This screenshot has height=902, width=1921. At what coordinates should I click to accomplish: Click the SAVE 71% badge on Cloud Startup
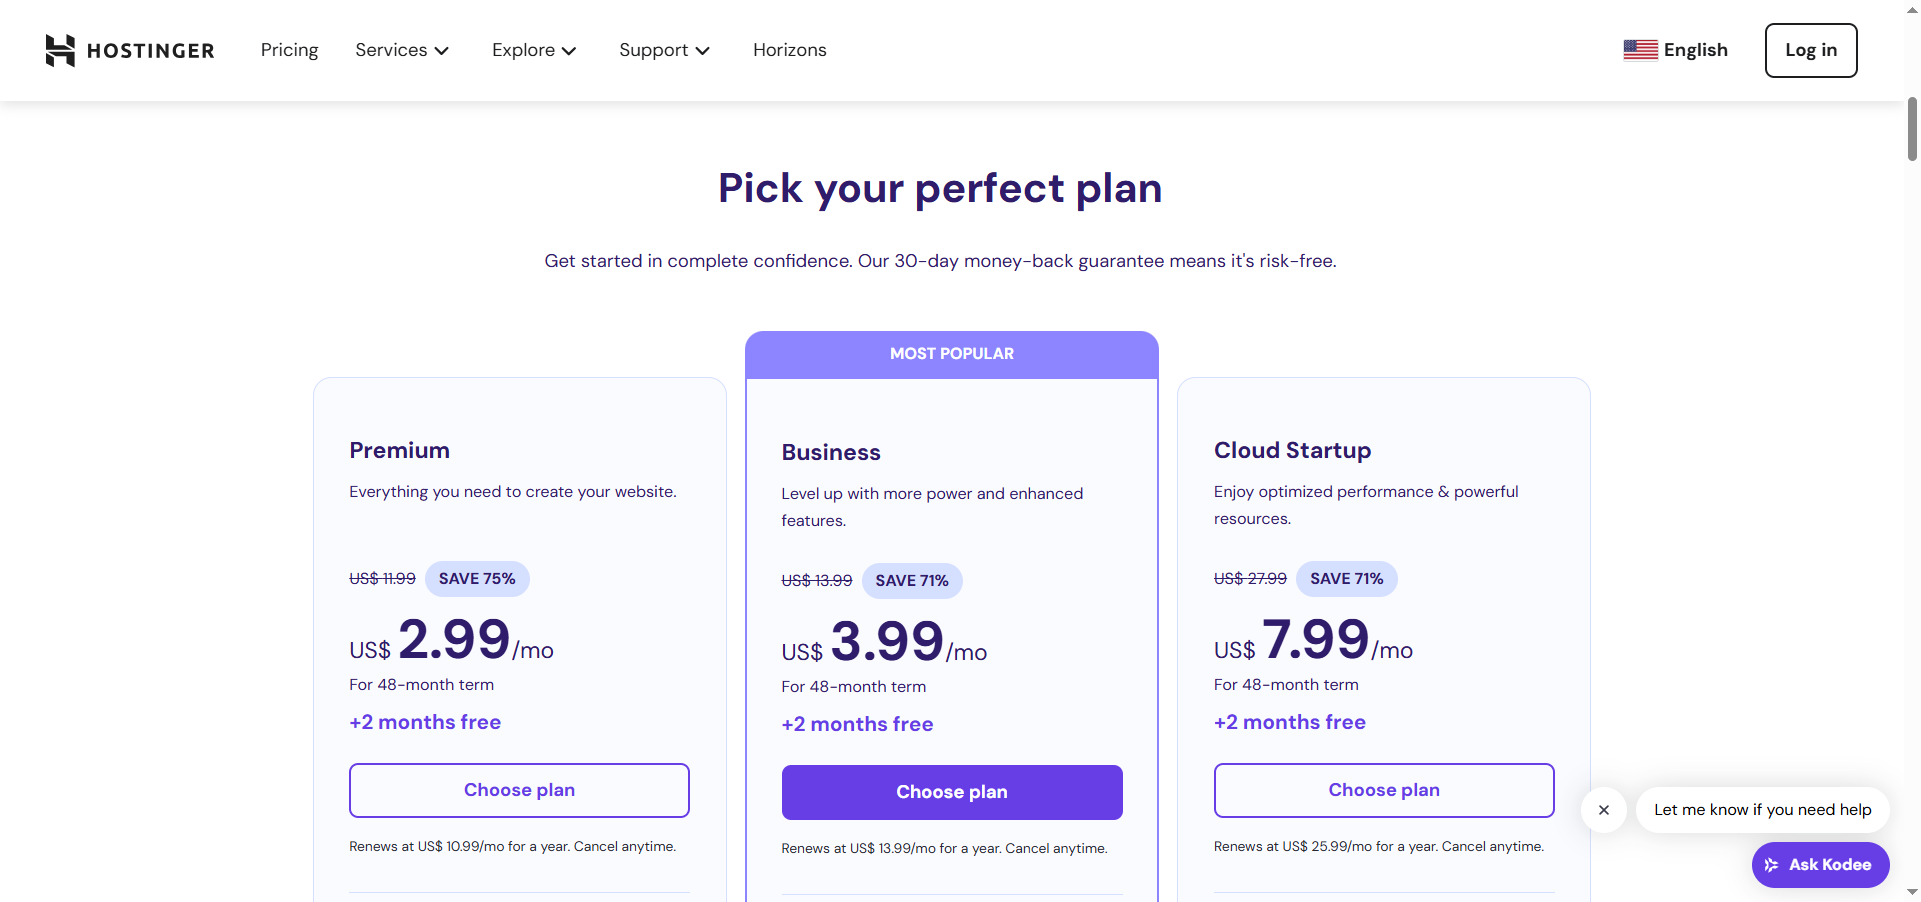tap(1346, 579)
